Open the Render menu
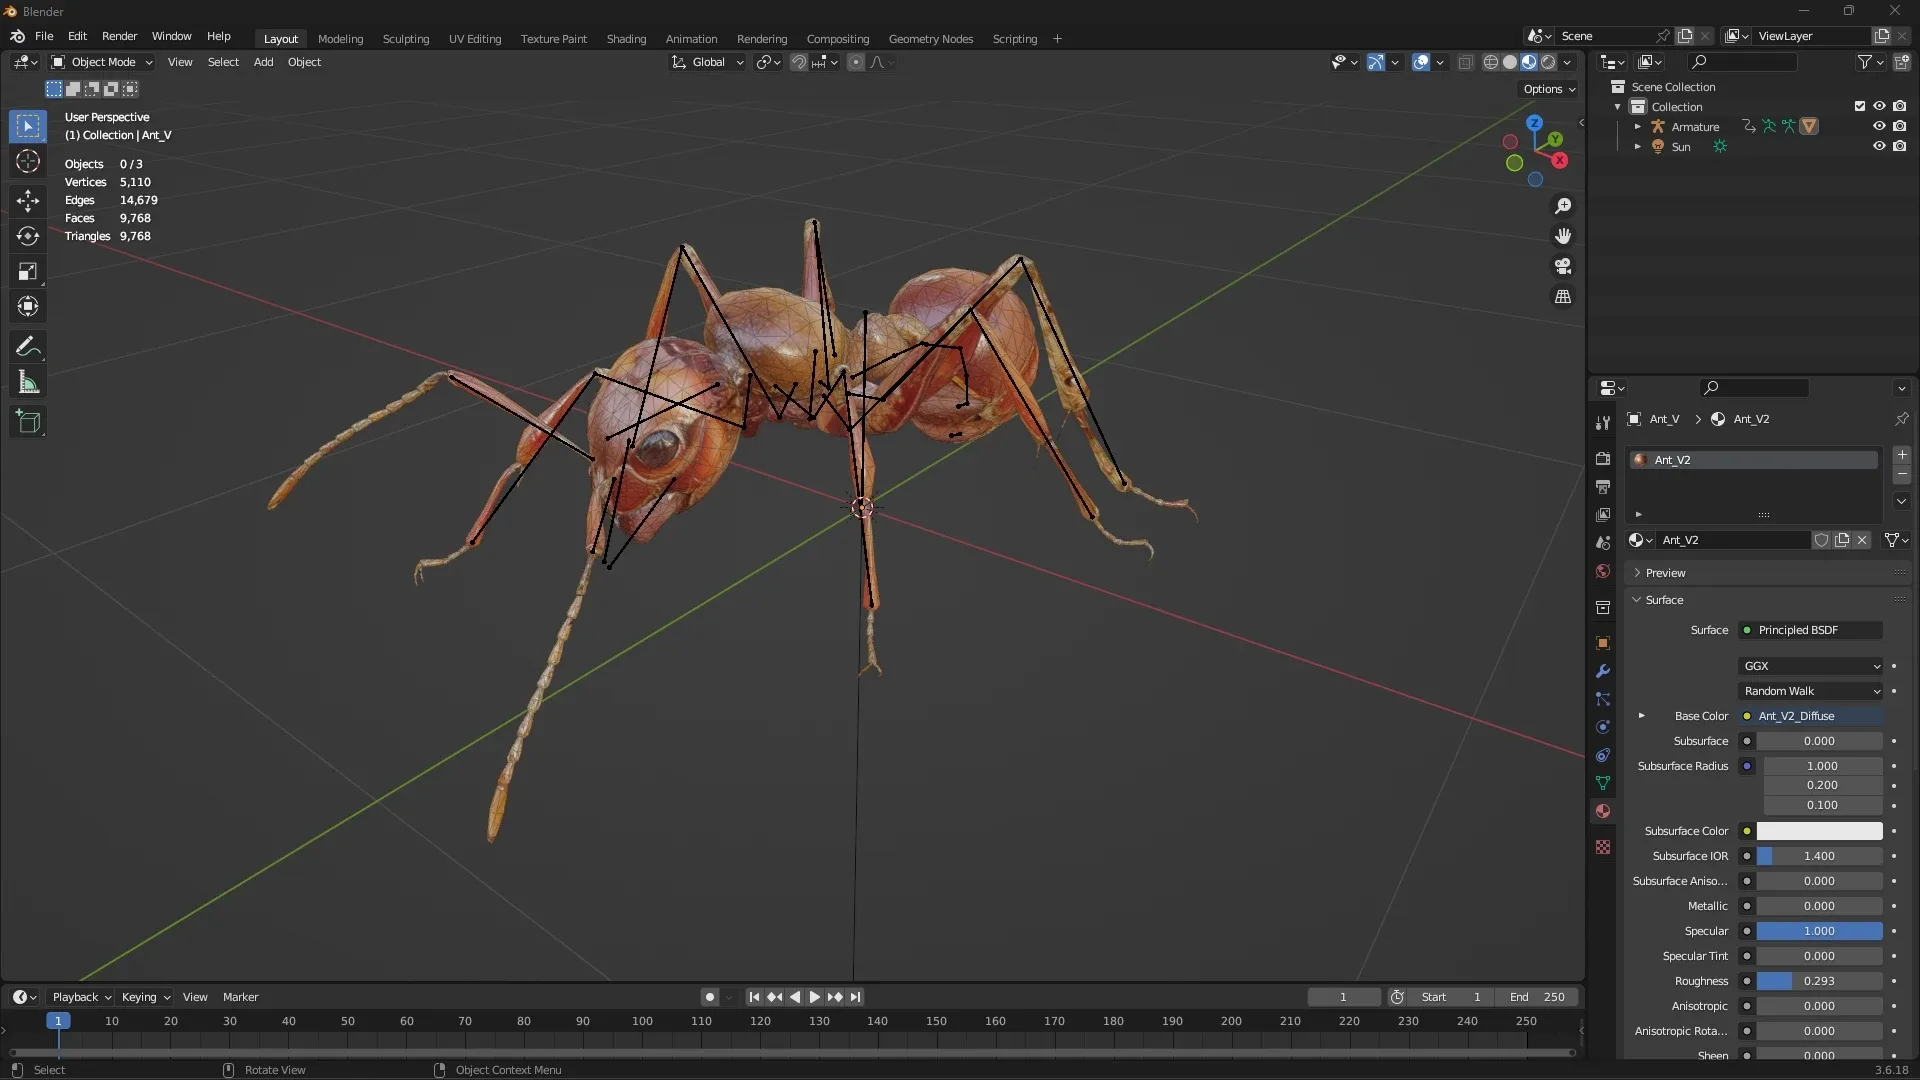This screenshot has height=1080, width=1920. pyautogui.click(x=119, y=36)
